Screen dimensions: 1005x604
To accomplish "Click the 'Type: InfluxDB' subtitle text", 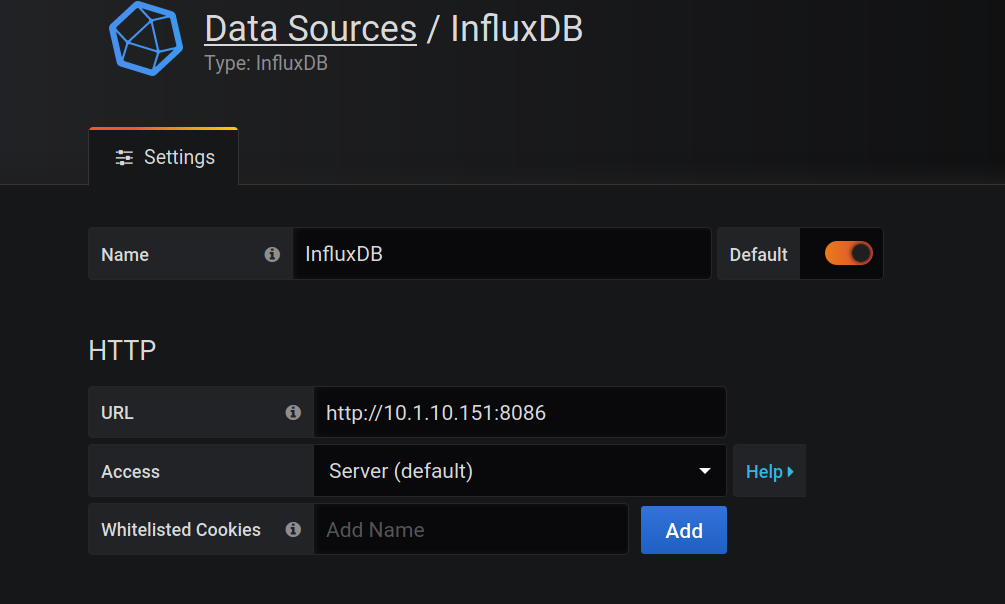I will click(266, 63).
